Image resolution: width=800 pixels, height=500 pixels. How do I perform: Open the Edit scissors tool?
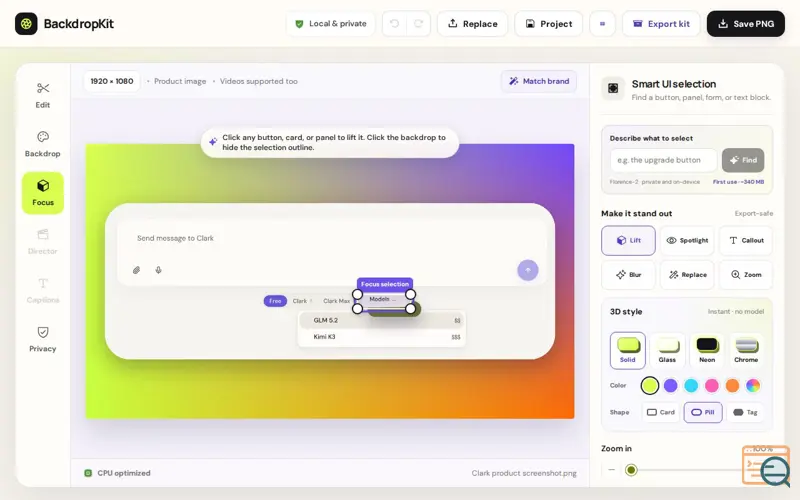coord(43,95)
